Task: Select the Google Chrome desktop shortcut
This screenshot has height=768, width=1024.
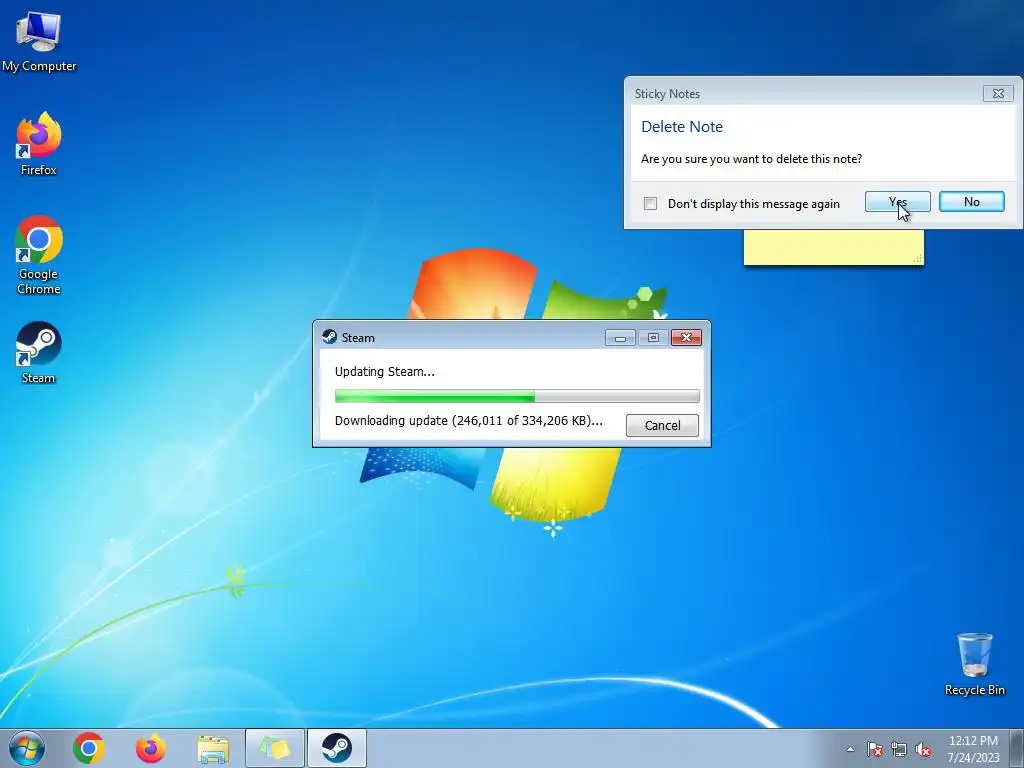Action: click(x=39, y=255)
